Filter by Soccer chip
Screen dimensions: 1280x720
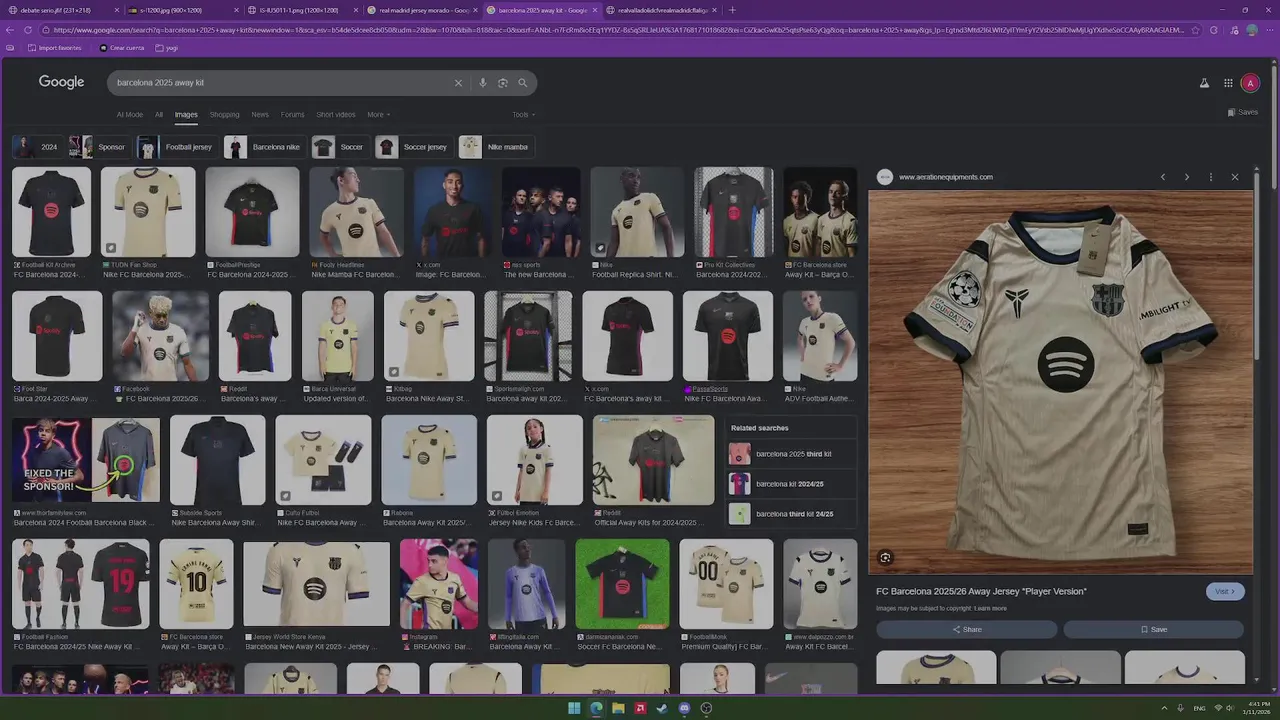point(340,147)
